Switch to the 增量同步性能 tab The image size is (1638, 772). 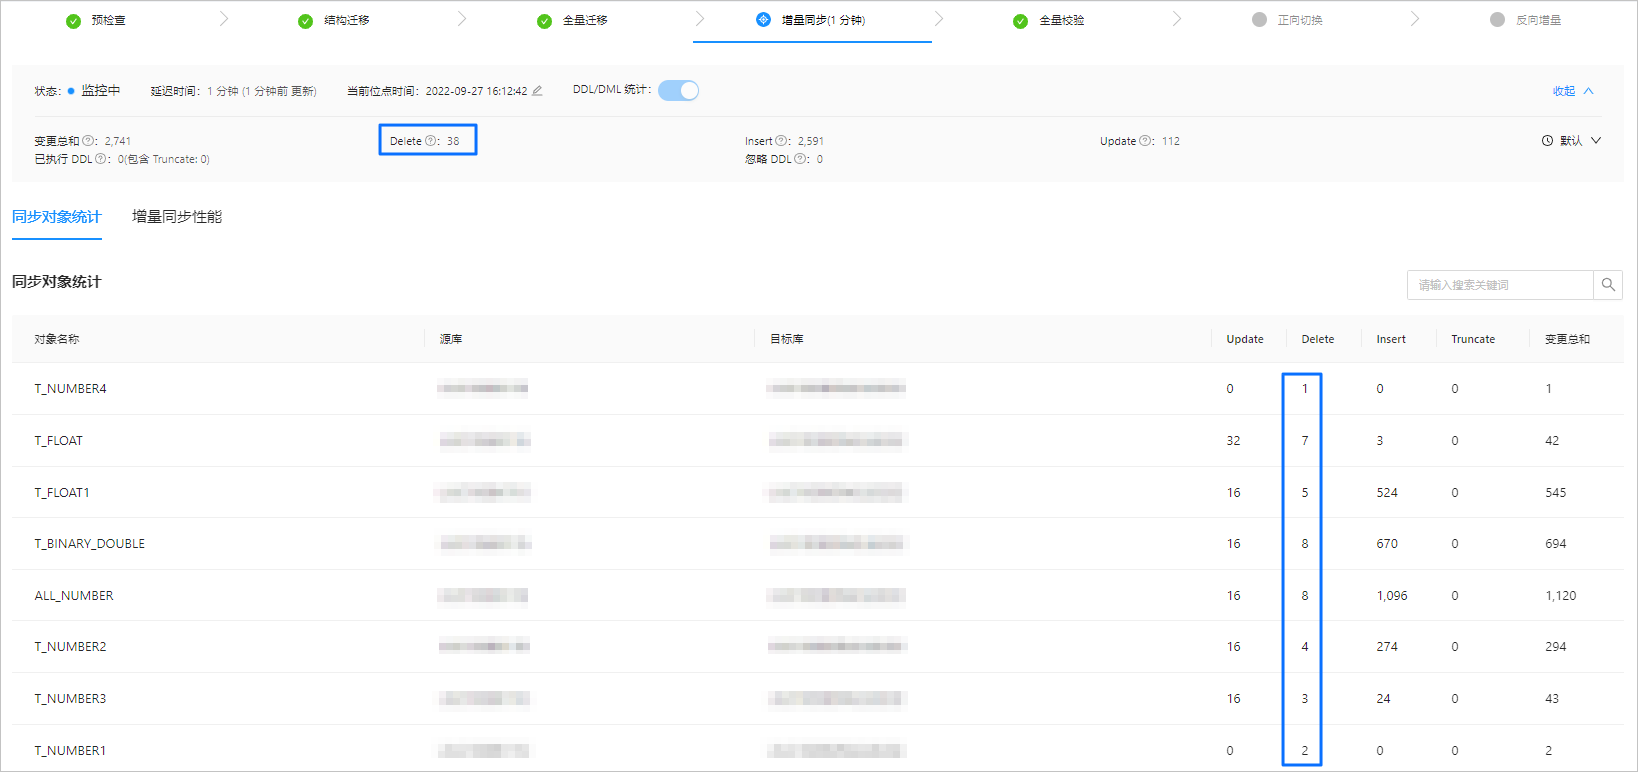click(x=177, y=217)
